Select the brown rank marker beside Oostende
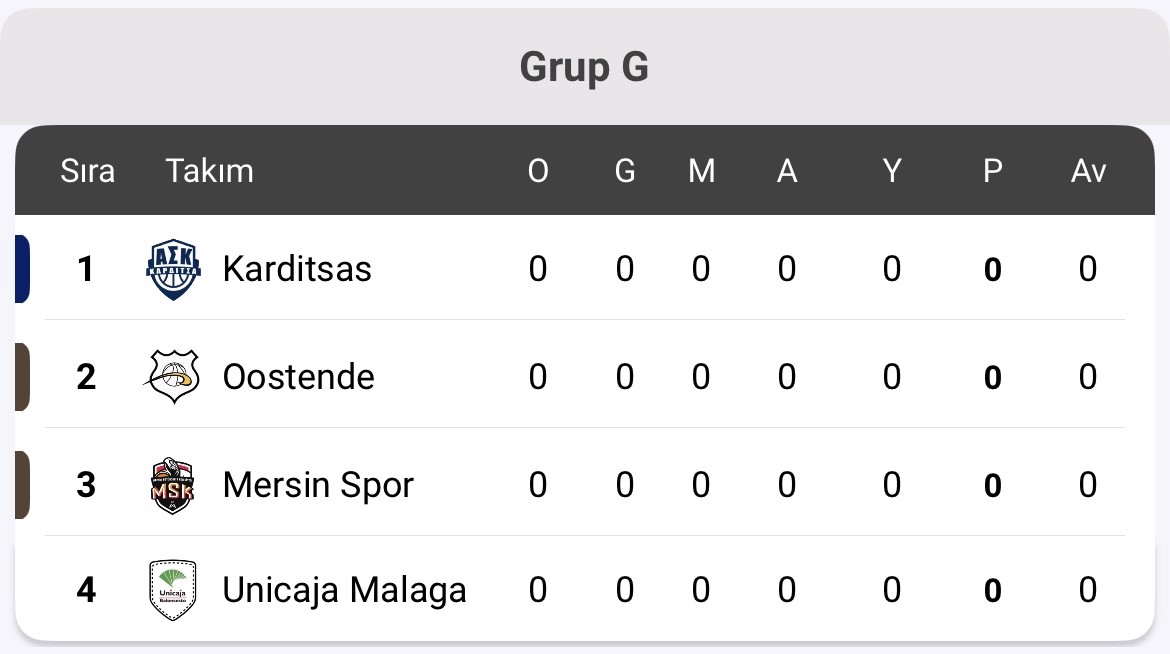The image size is (1170, 654). [22, 377]
